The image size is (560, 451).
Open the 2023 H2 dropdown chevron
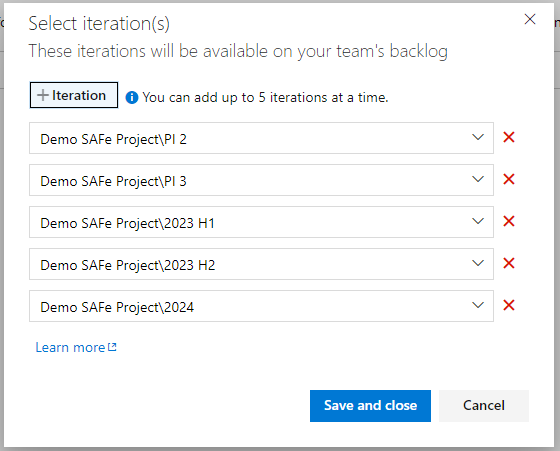pos(478,263)
